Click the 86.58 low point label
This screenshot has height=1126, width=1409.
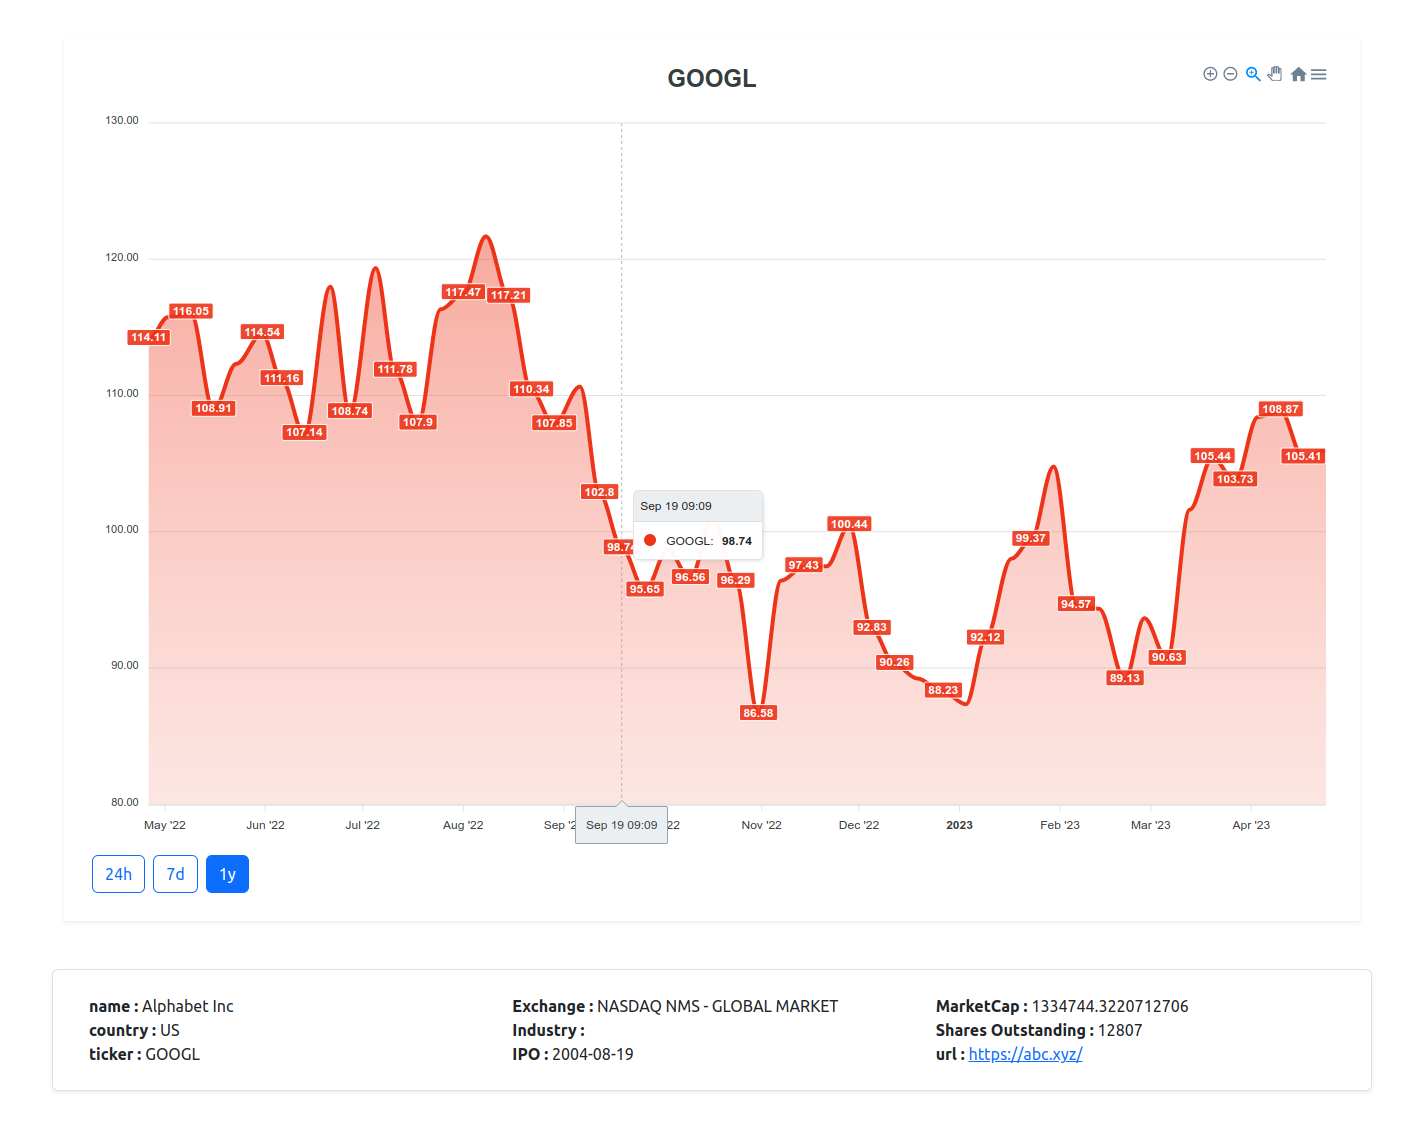(x=758, y=713)
